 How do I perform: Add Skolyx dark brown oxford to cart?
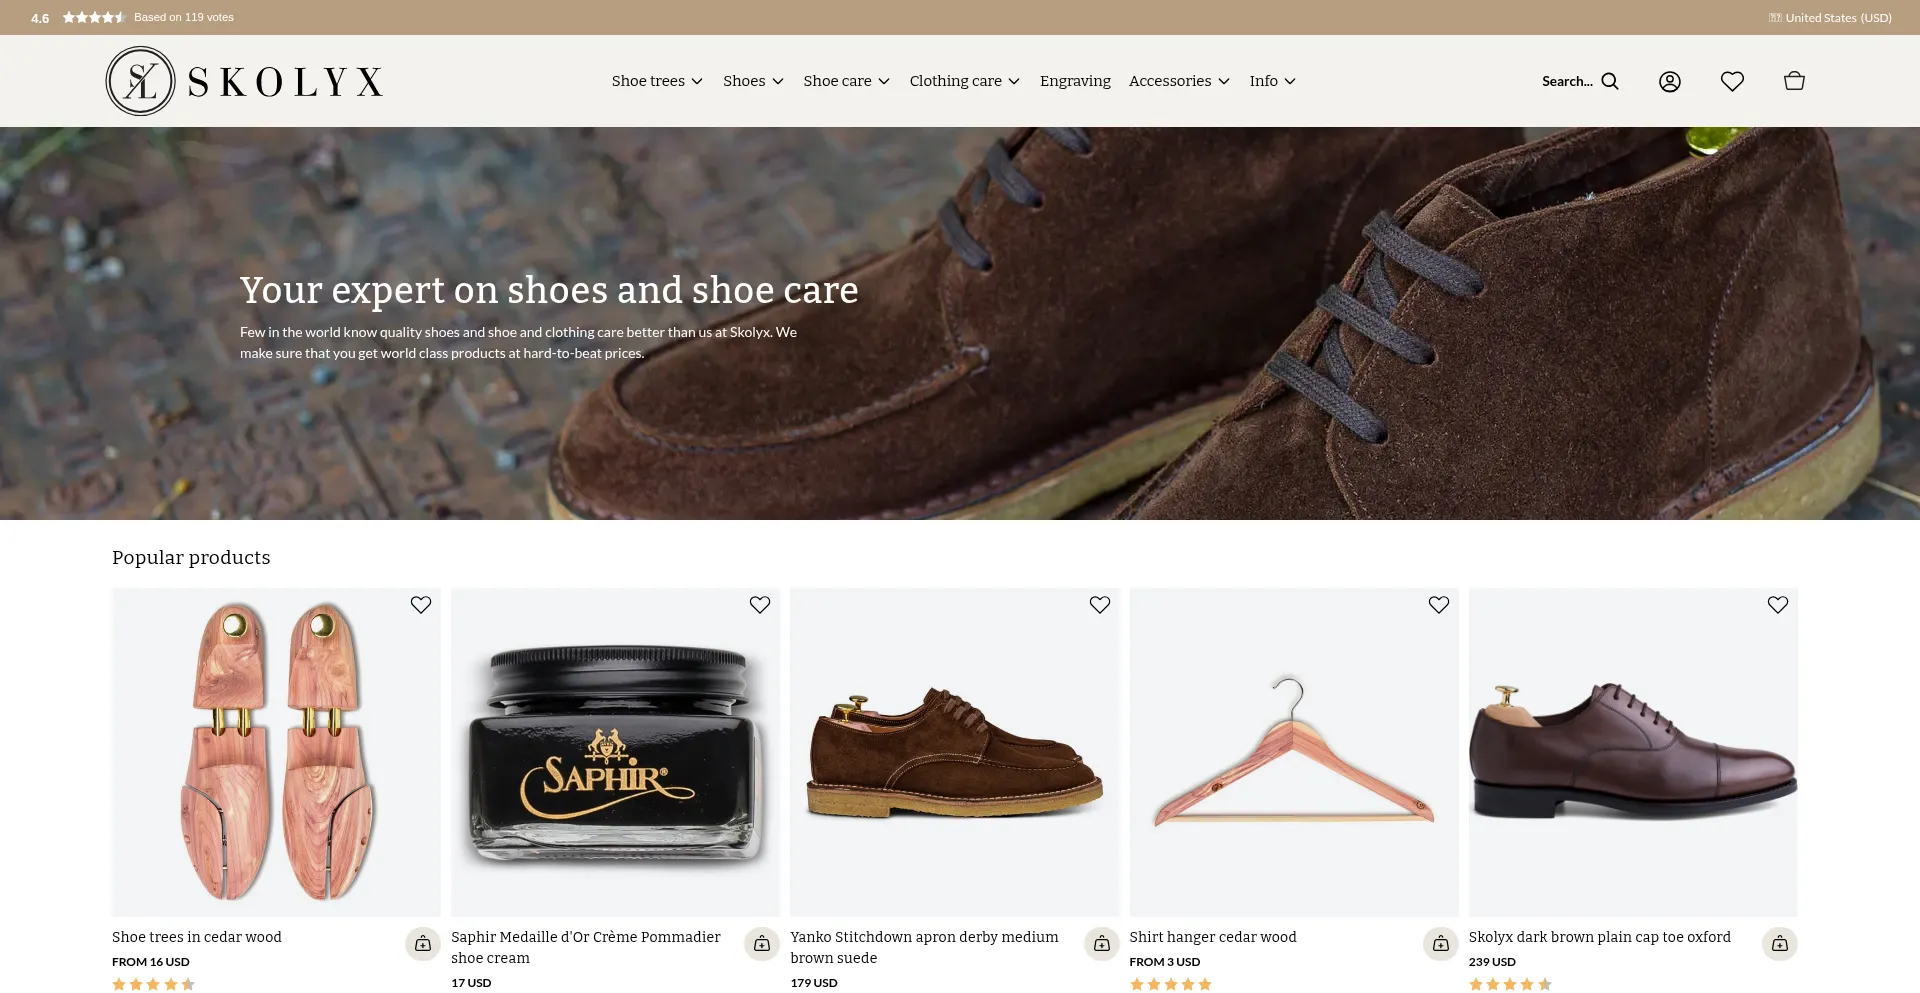click(x=1780, y=943)
